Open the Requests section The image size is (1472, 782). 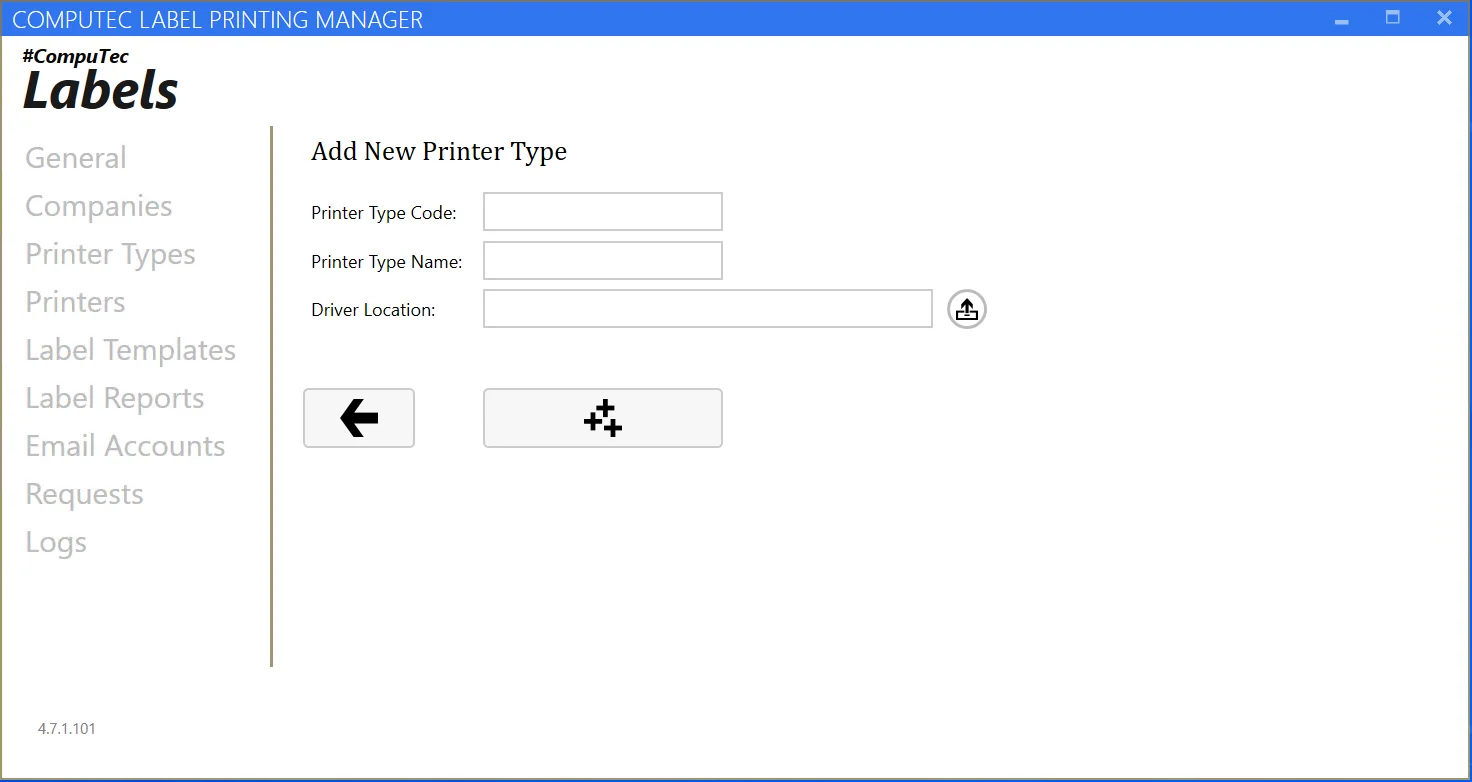[84, 493]
